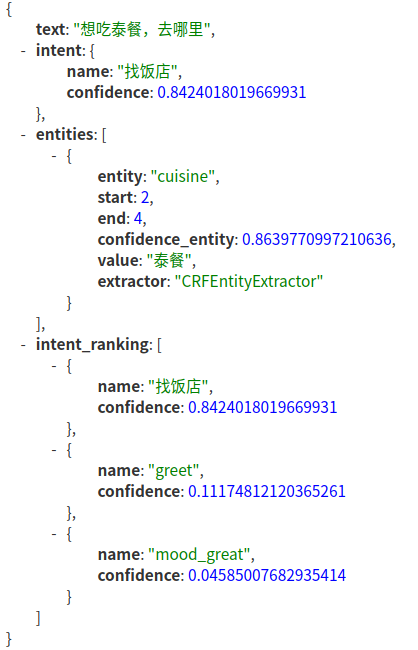Collapse the mood_great ranking object
The image size is (418, 650).
click(54, 534)
